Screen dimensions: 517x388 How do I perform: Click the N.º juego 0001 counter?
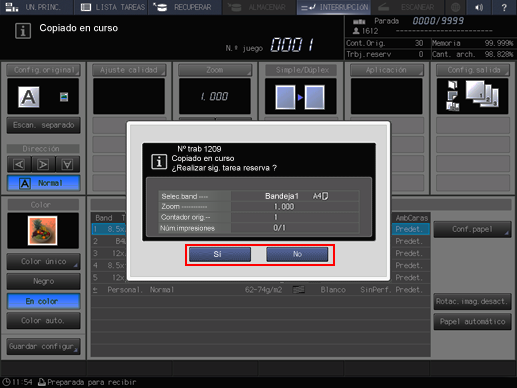pos(292,45)
